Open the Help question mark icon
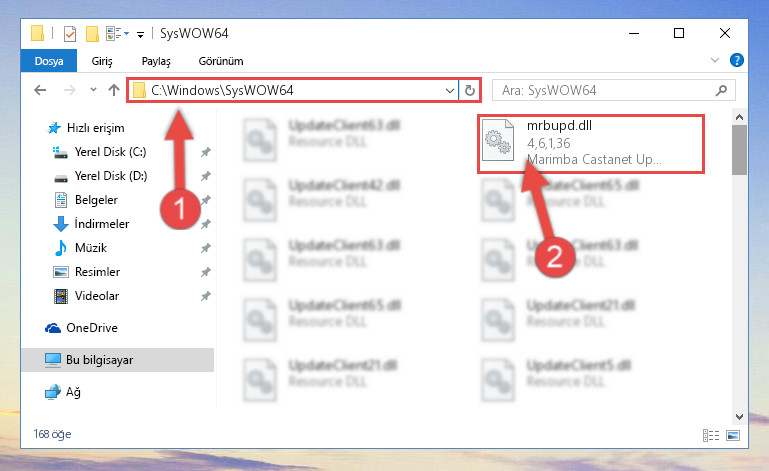The image size is (769, 471). pos(737,60)
